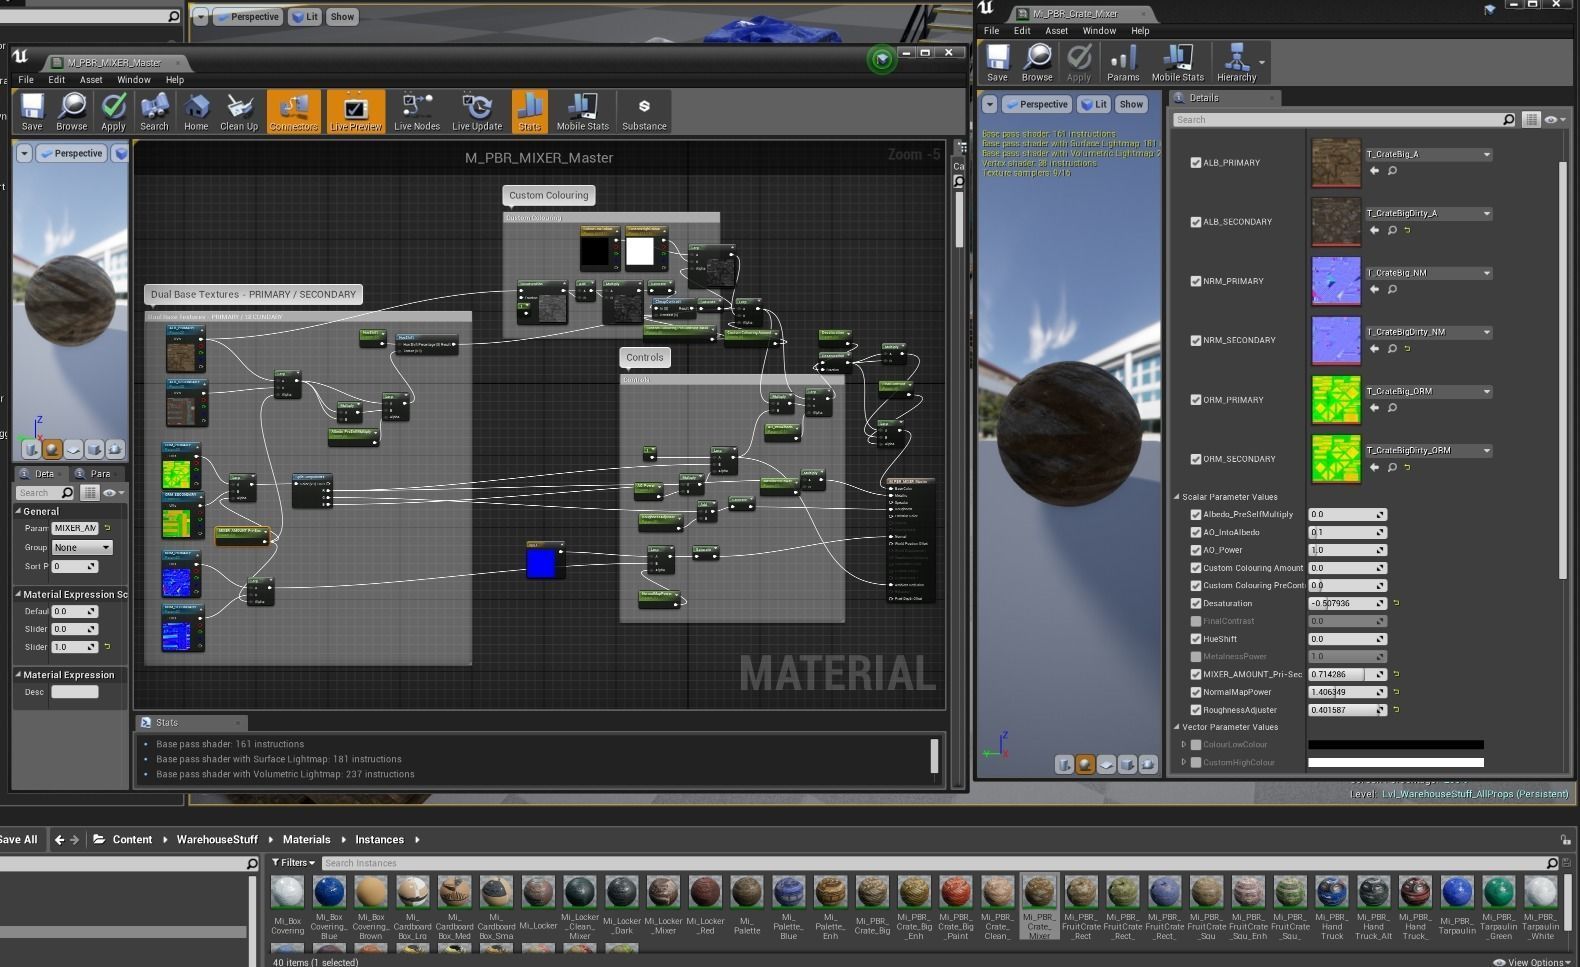Viewport: 1580px width, 967px height.
Task: Toggle the Live Nodes toolbar button
Action: coord(417,111)
